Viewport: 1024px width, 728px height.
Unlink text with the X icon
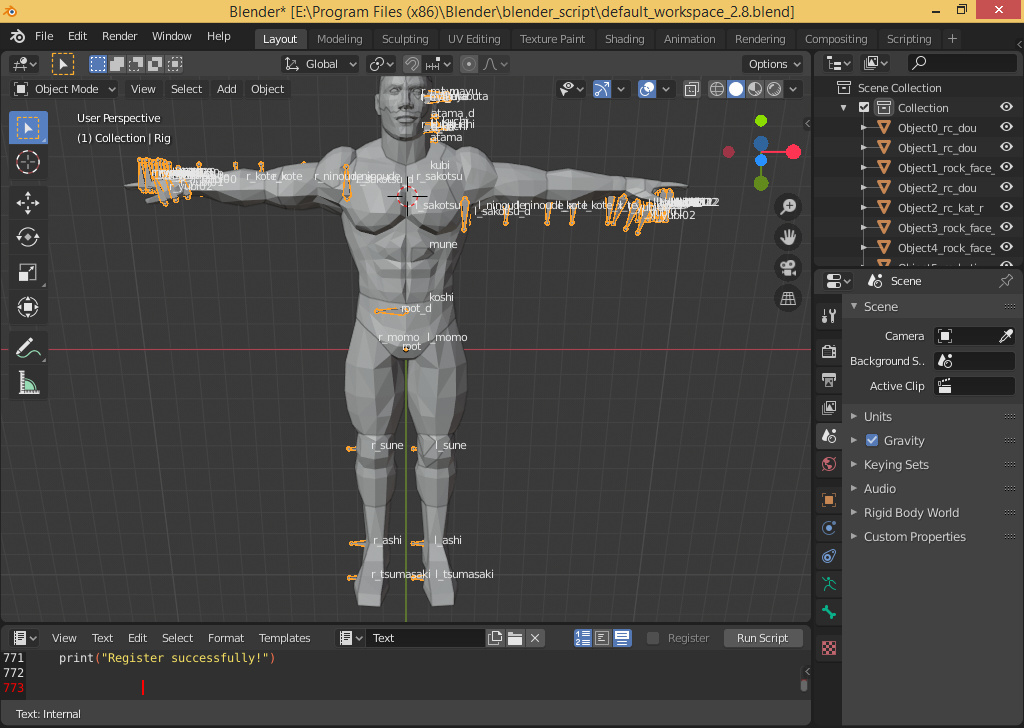[x=535, y=638]
